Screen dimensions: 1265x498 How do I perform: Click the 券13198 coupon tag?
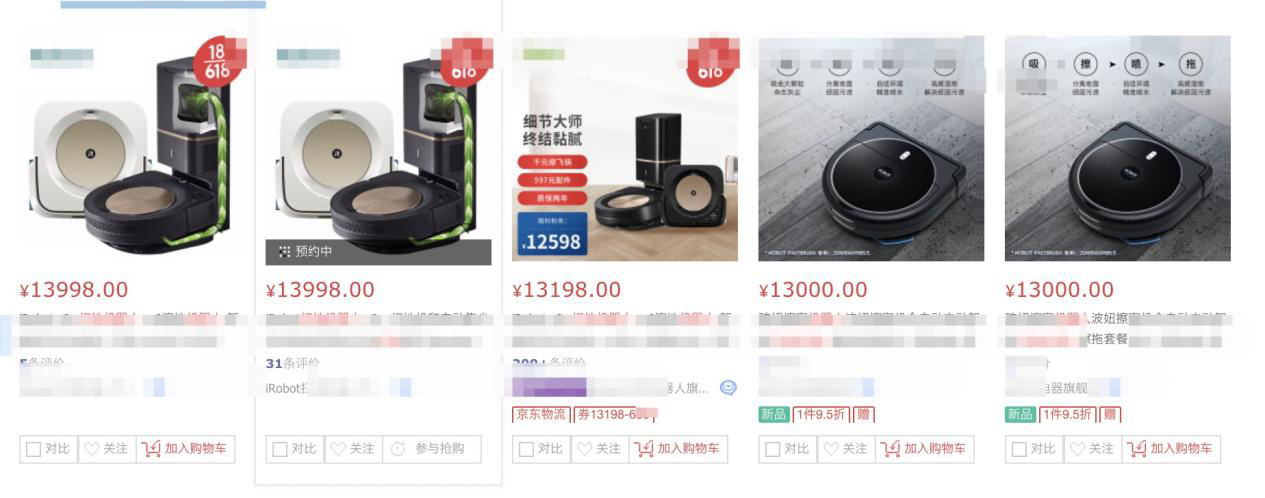(x=615, y=414)
